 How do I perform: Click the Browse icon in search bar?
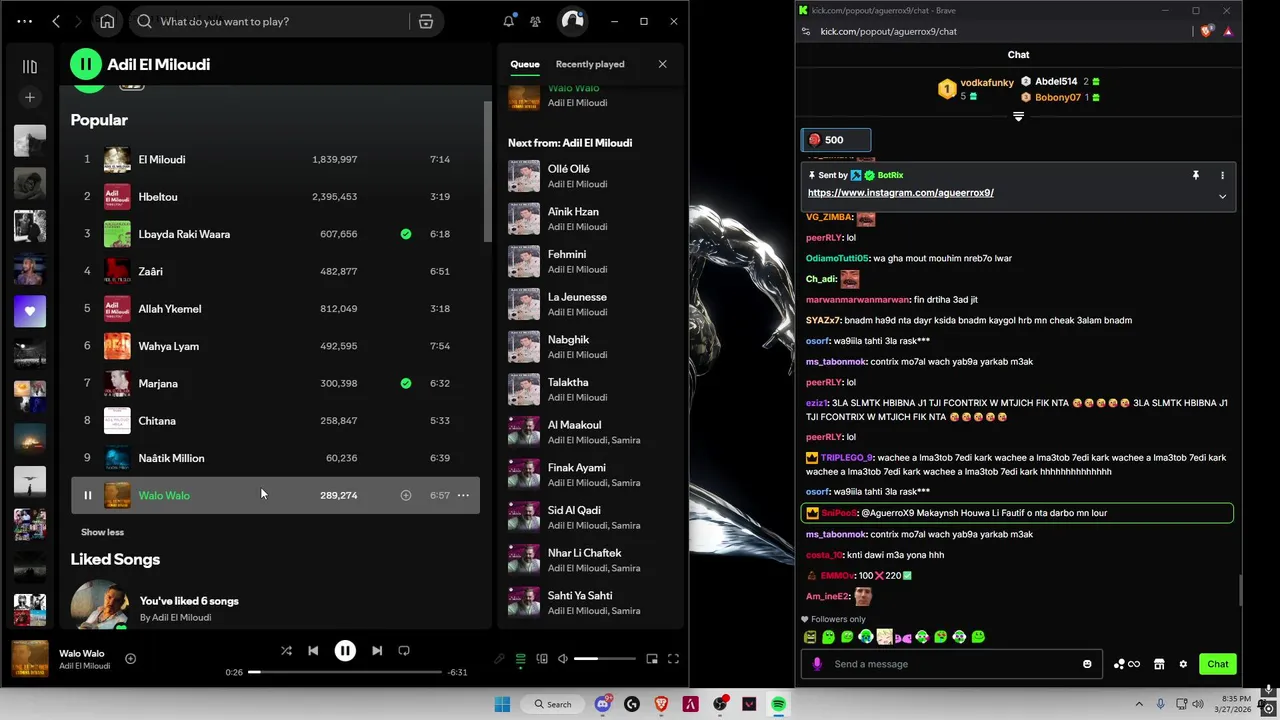pyautogui.click(x=426, y=21)
